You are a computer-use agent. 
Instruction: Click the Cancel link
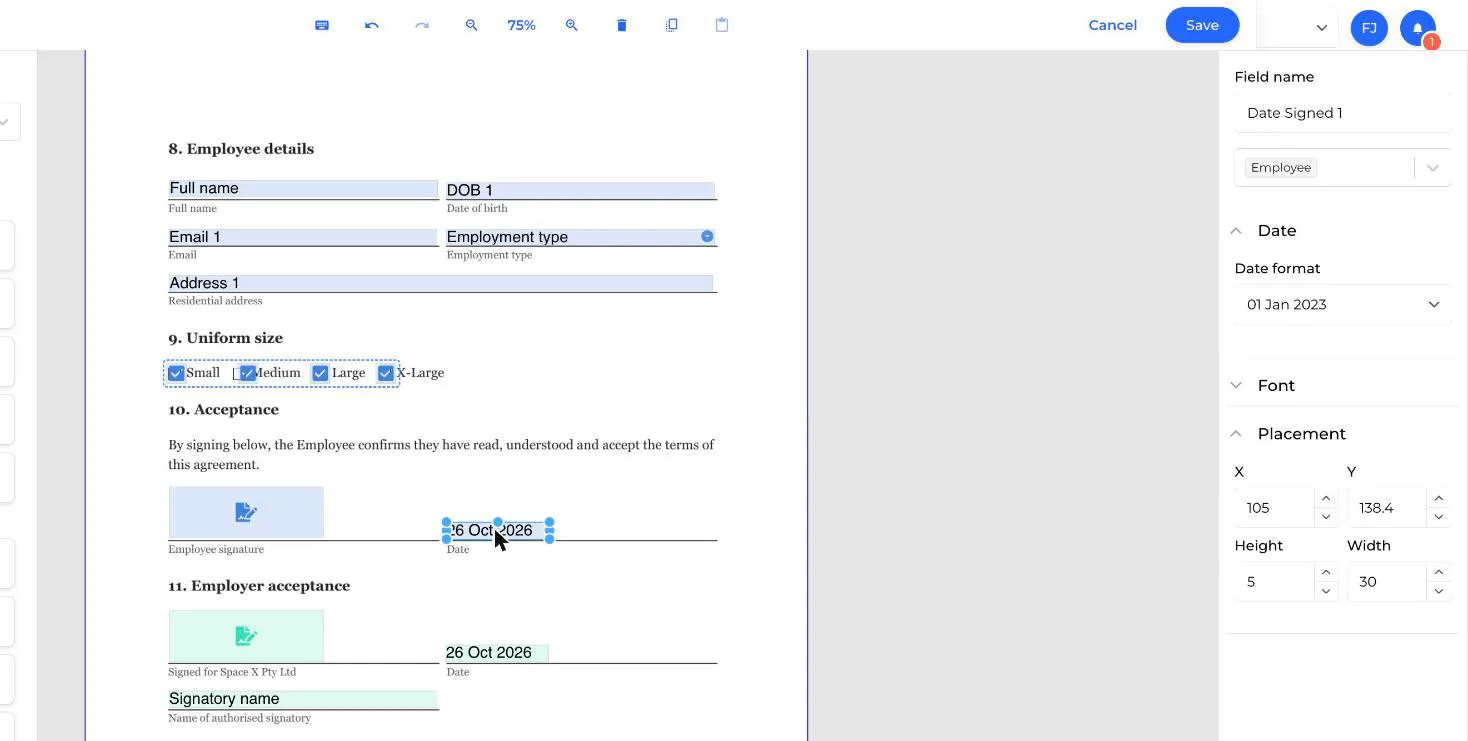coord(1112,25)
